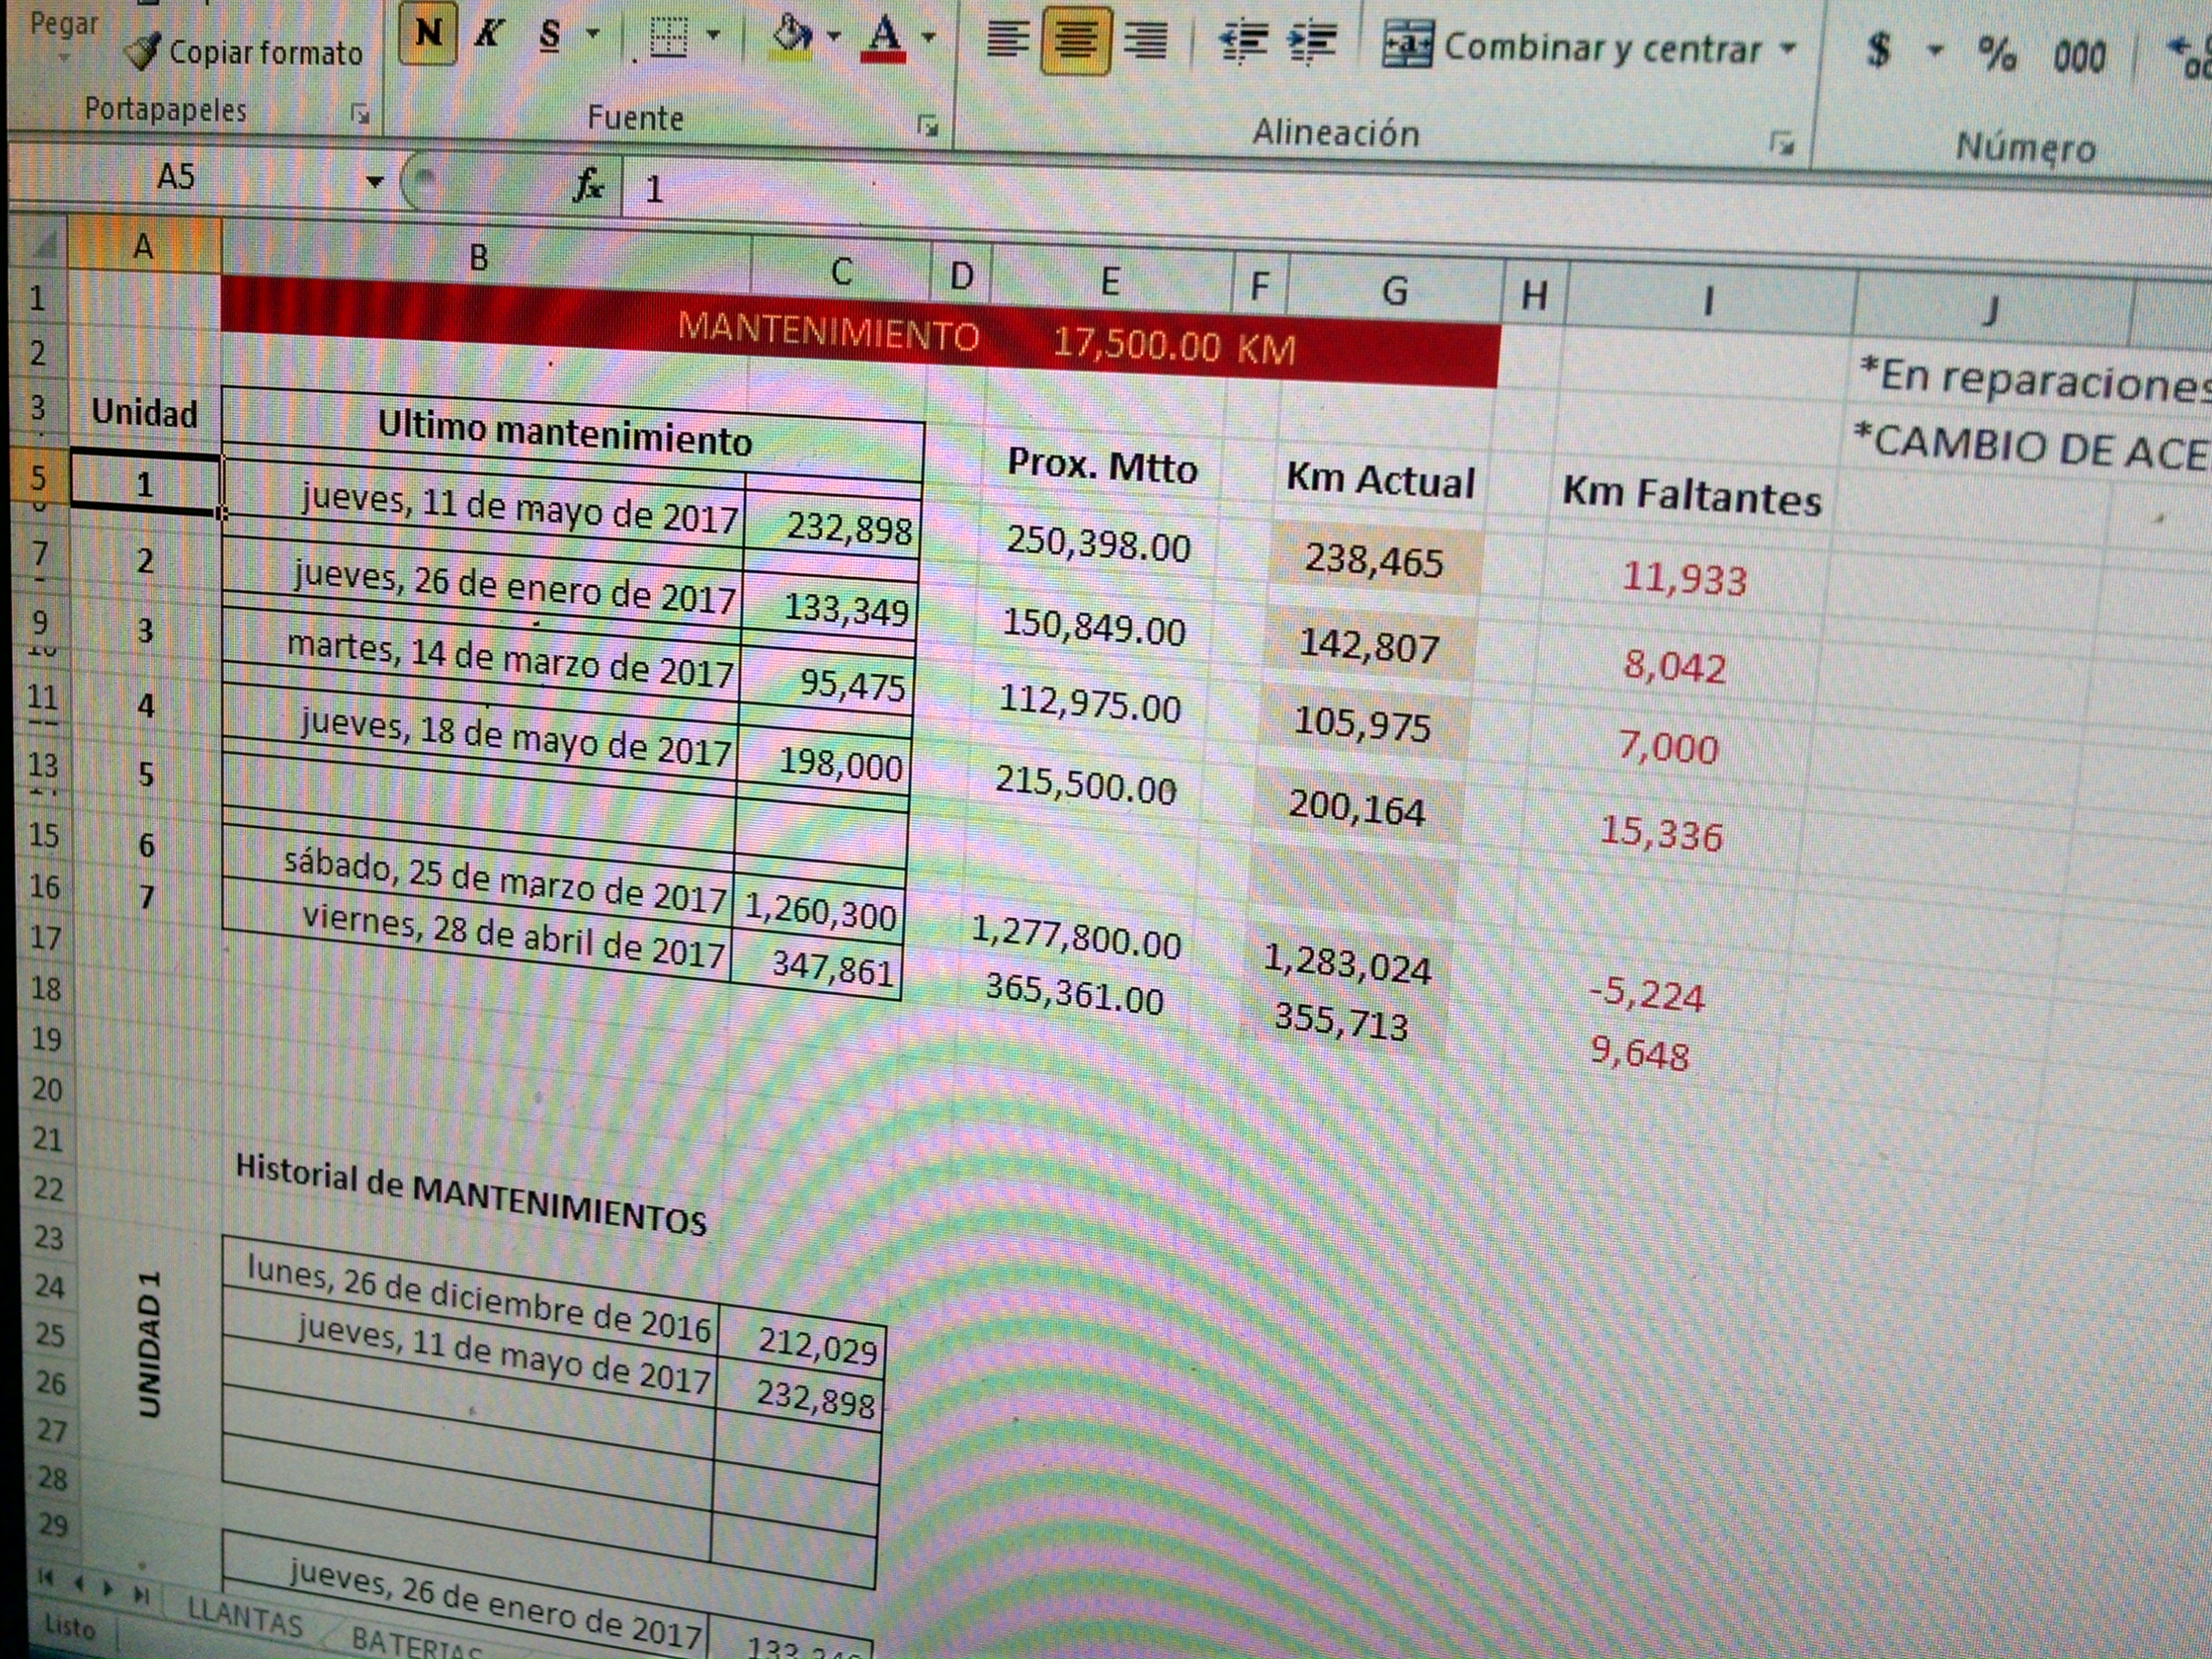Apply red font color icon
2212x1659 pixels.
[x=884, y=38]
